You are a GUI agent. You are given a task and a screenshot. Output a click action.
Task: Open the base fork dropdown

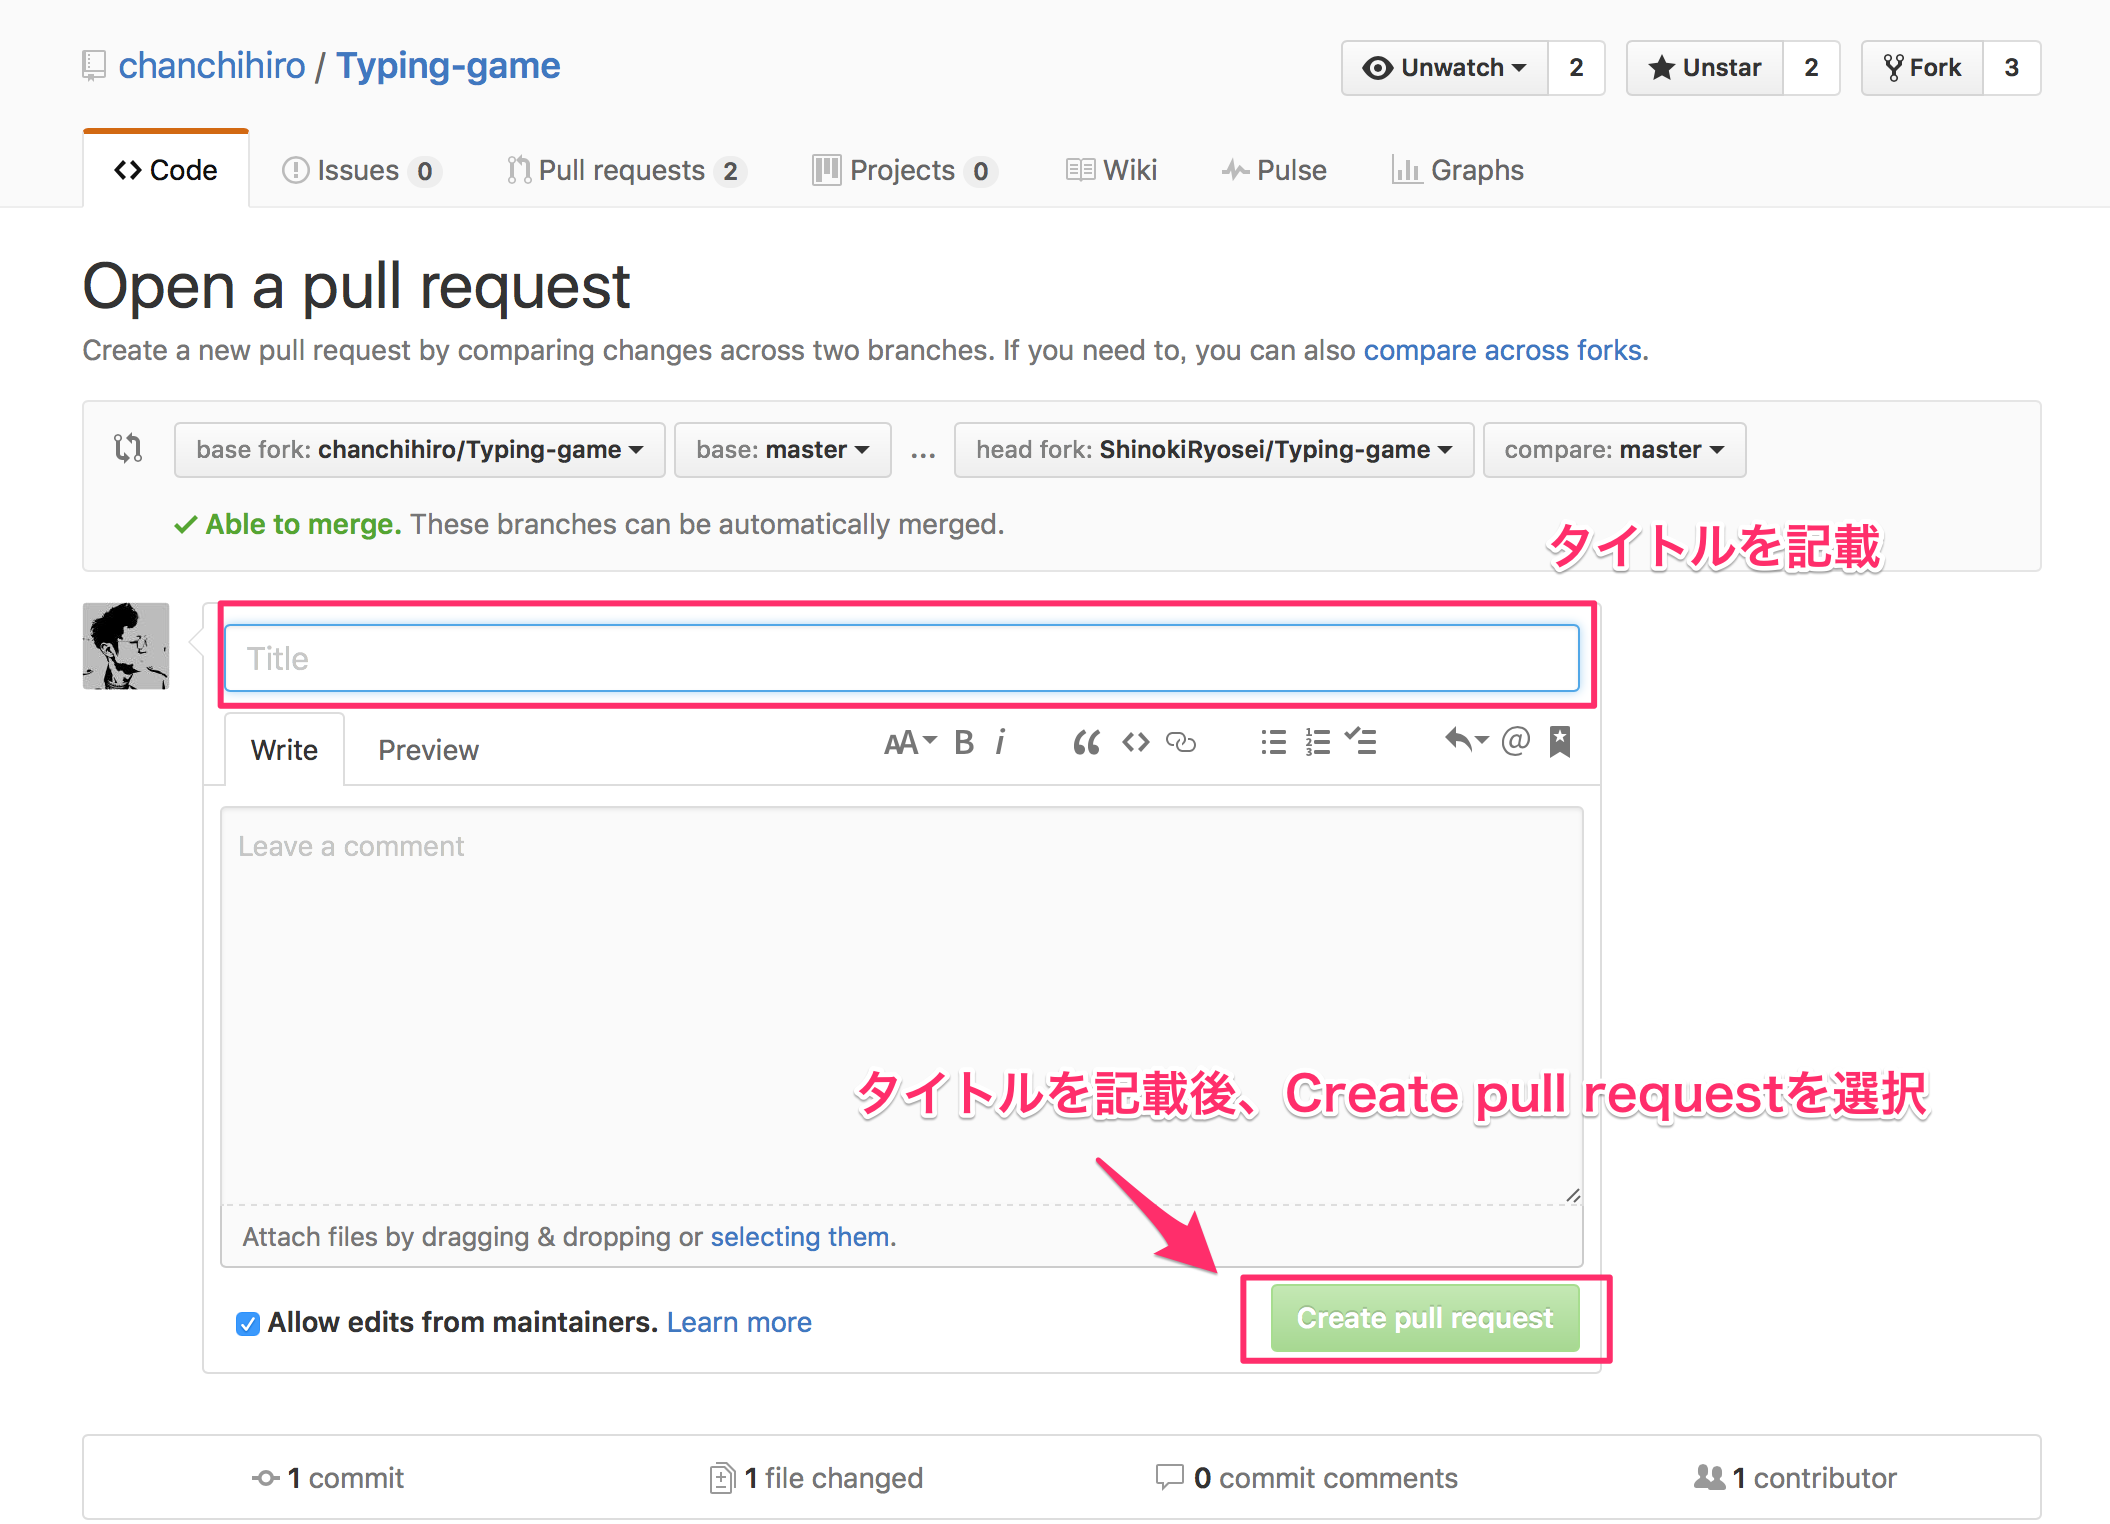pyautogui.click(x=419, y=450)
